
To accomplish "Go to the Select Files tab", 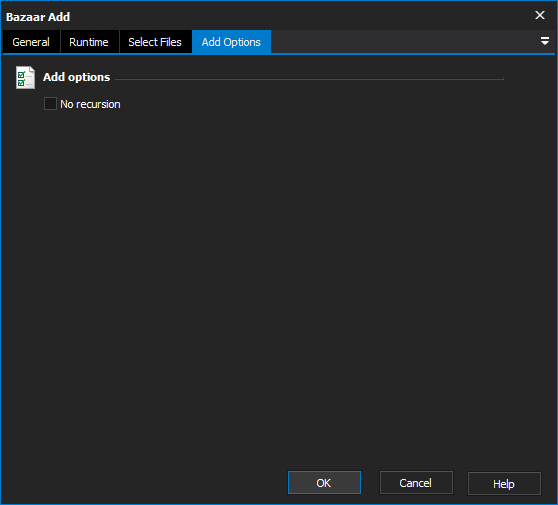I will pos(155,42).
